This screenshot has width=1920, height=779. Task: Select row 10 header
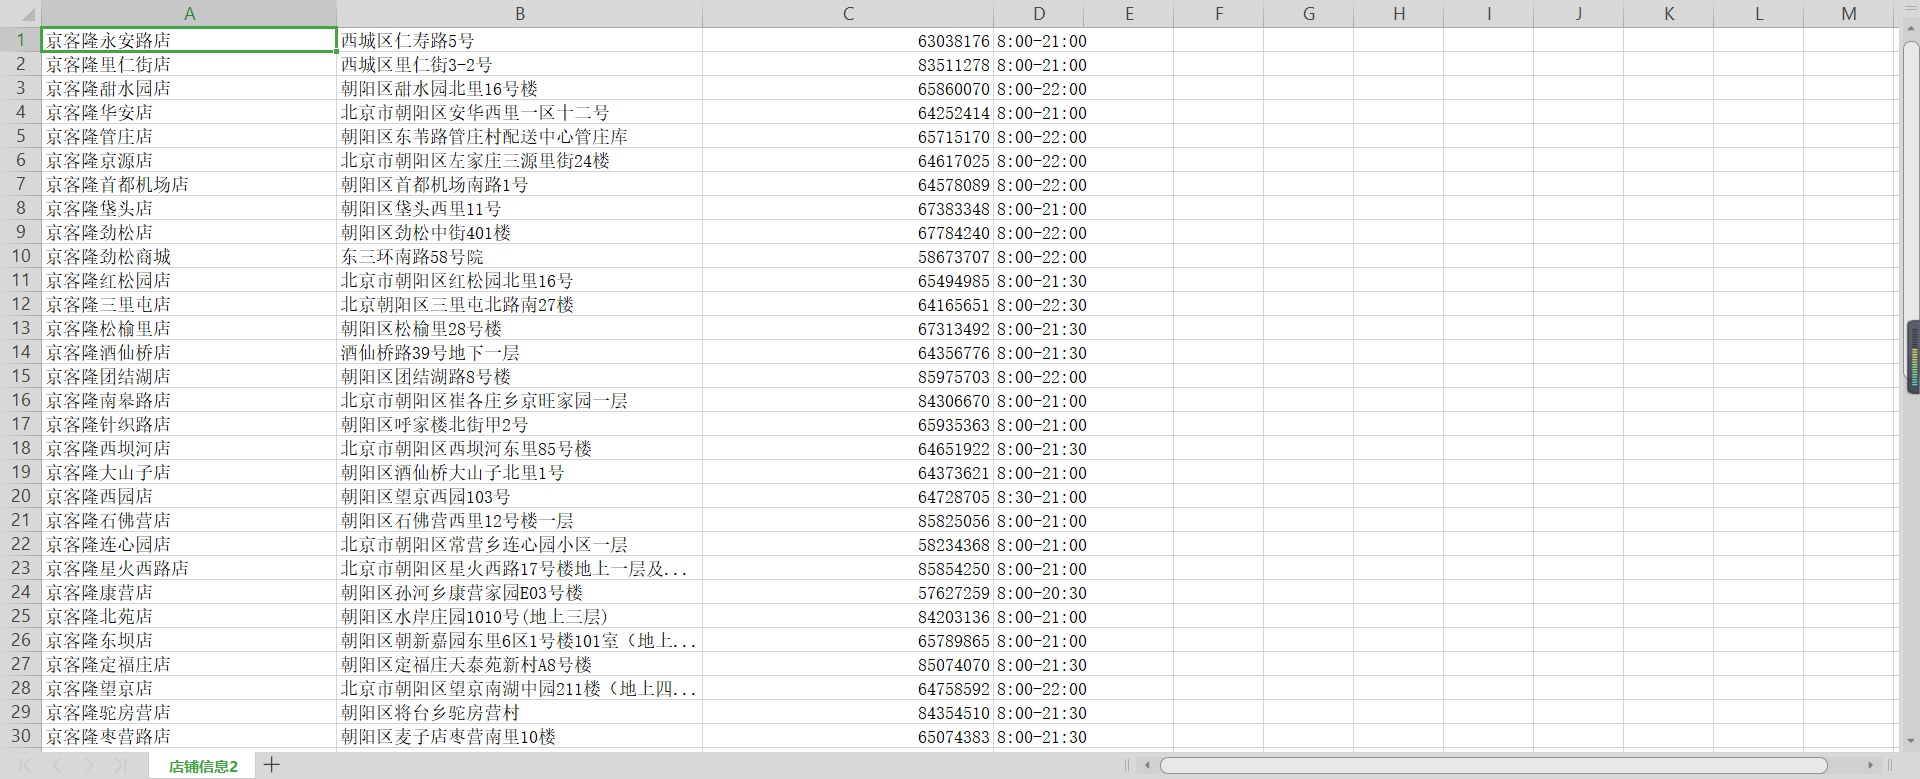(x=20, y=256)
